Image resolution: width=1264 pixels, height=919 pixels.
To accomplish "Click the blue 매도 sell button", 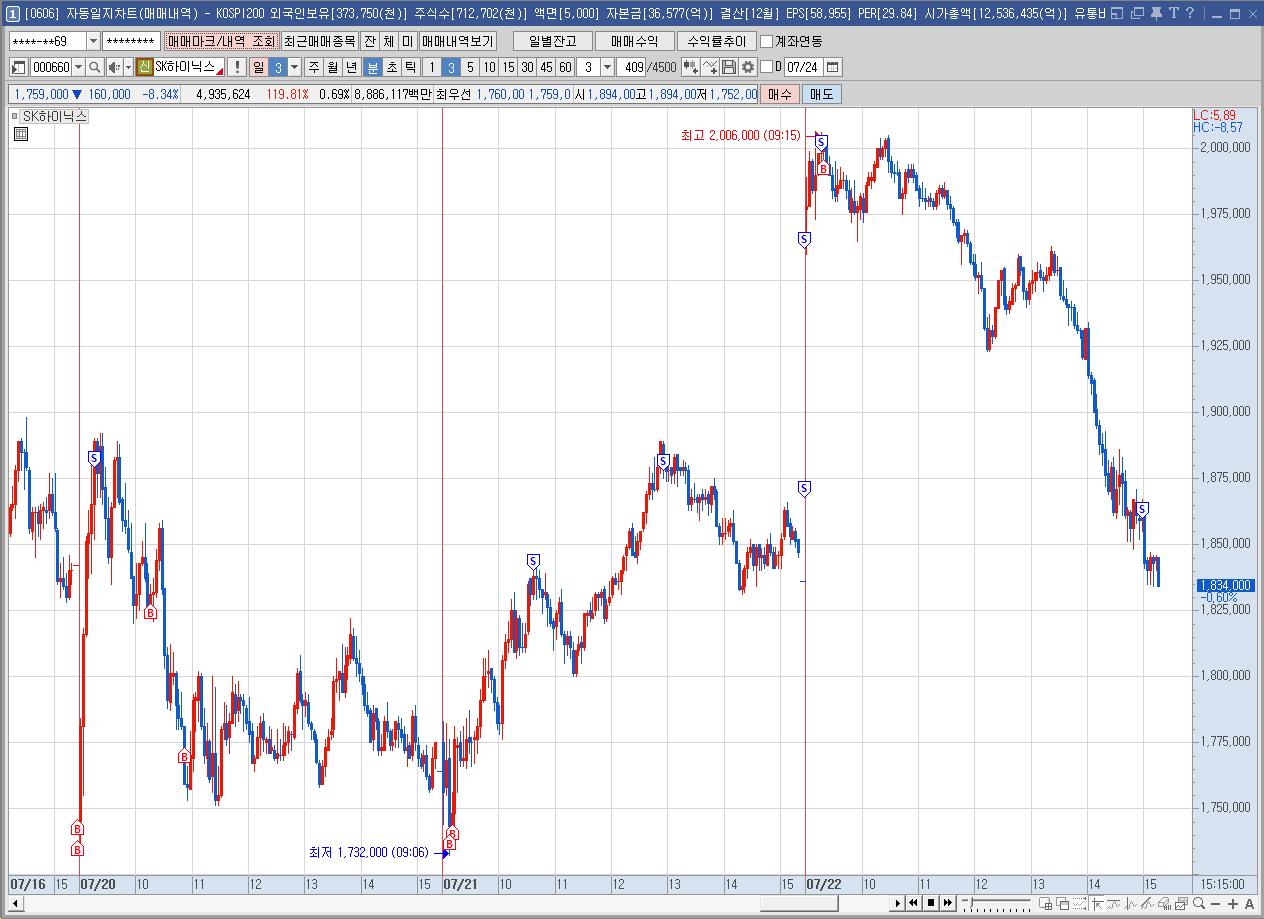I will pos(821,94).
